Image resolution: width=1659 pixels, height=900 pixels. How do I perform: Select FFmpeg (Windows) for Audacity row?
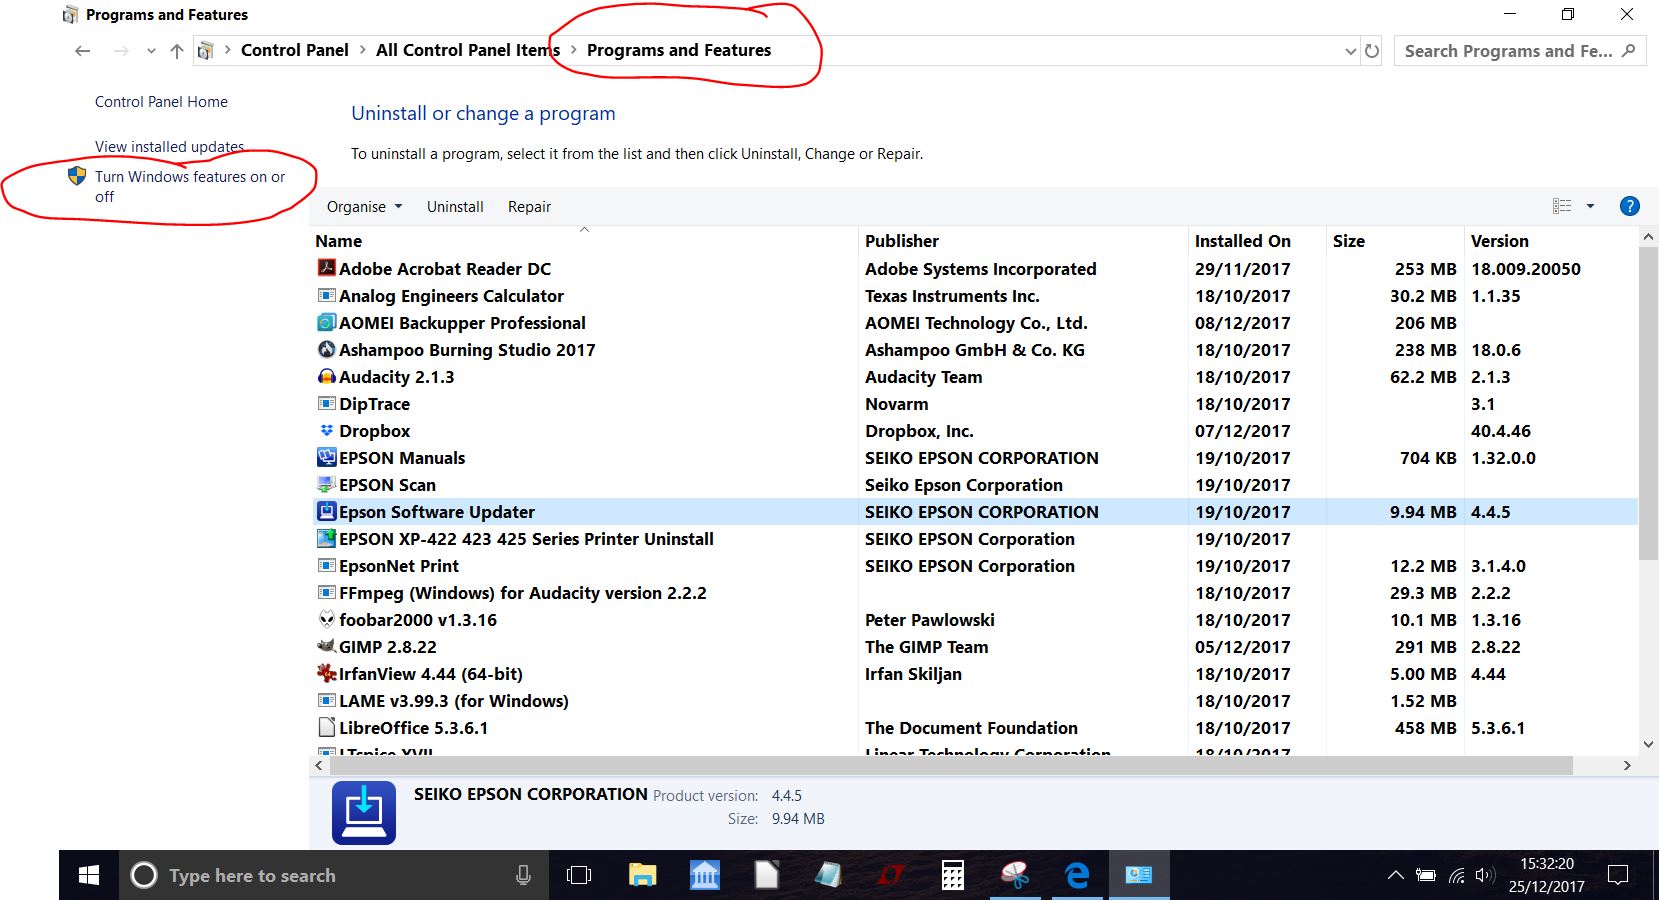[x=975, y=592]
